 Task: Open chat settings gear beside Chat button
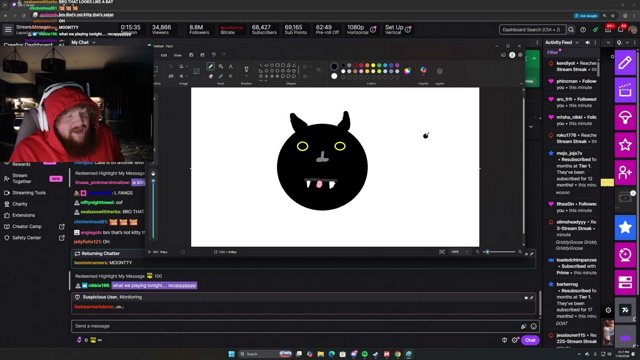515,340
